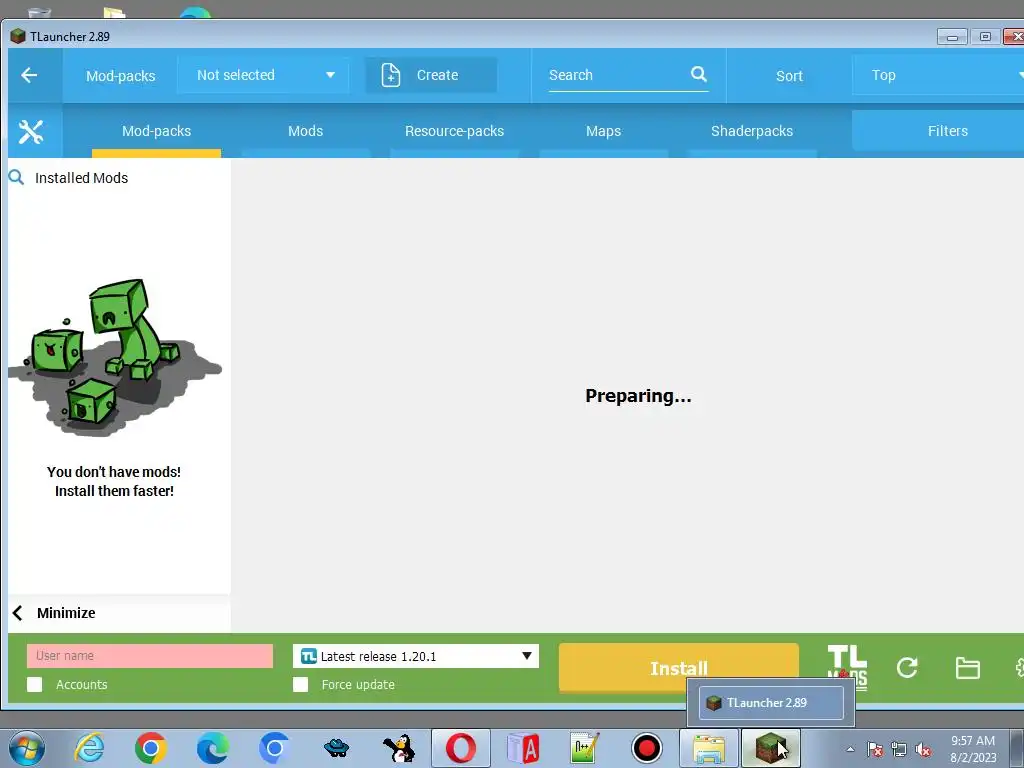Click the magnifier icon in Search field

click(698, 74)
